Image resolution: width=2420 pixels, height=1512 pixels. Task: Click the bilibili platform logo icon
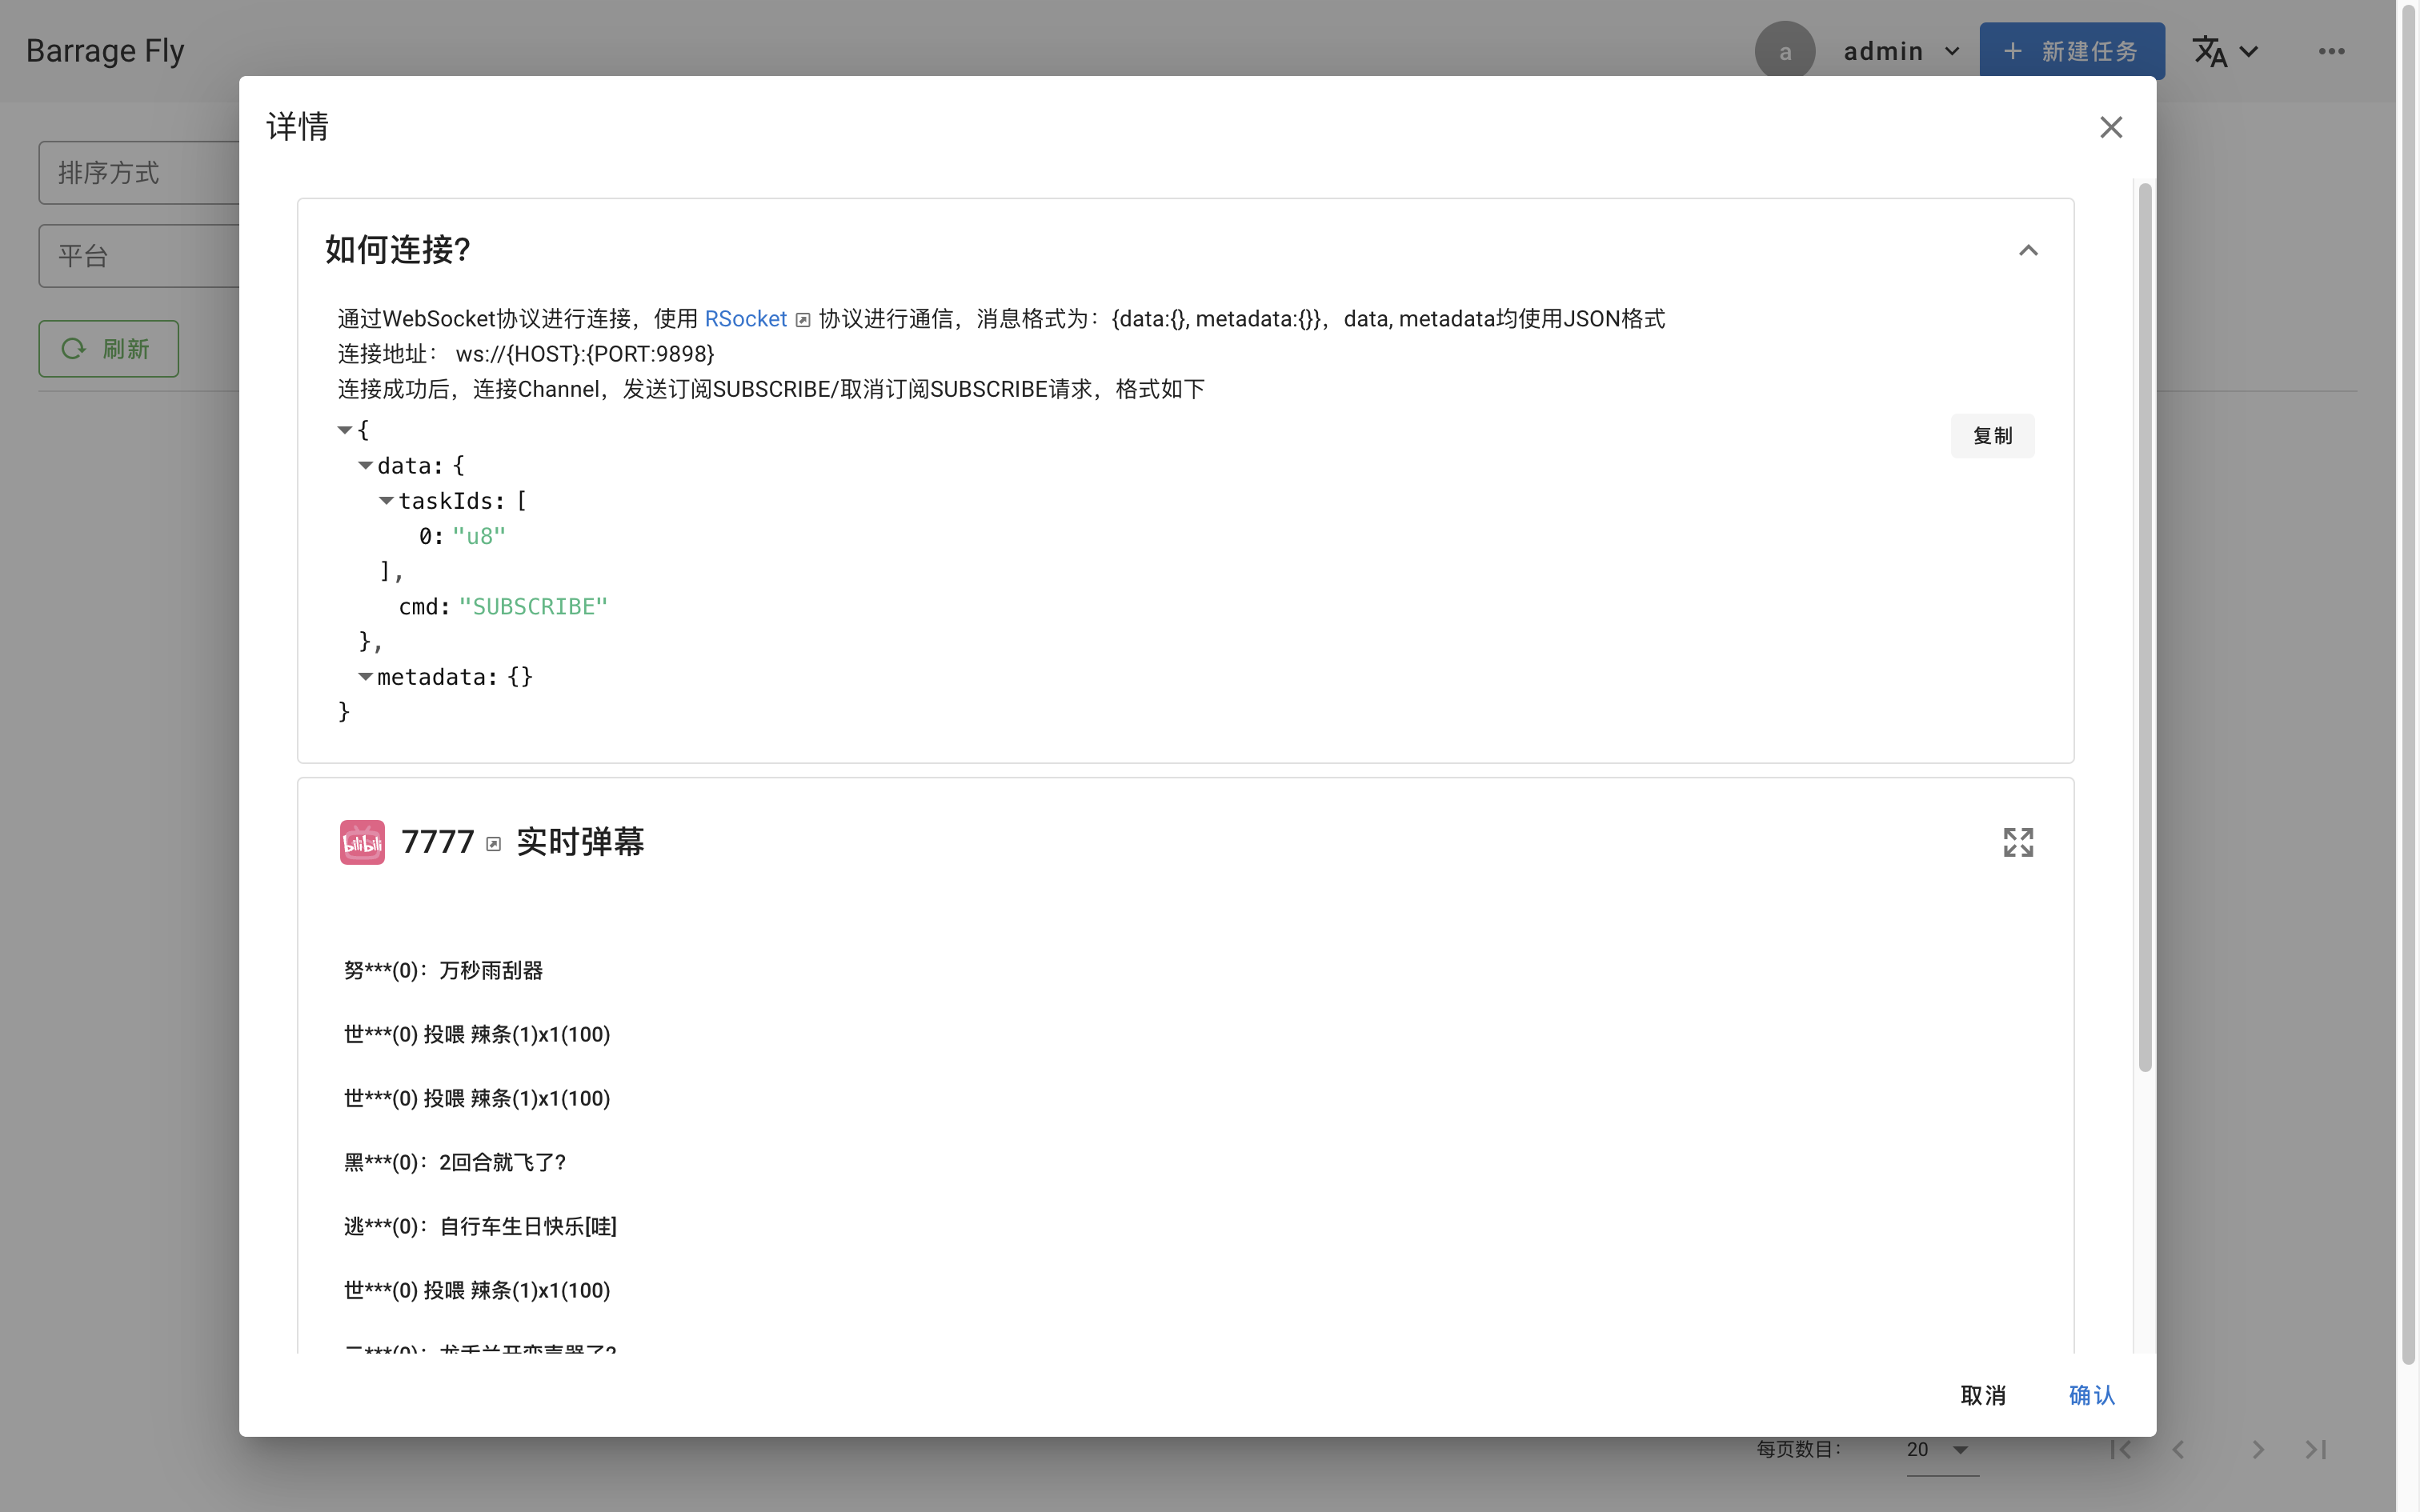(x=362, y=842)
